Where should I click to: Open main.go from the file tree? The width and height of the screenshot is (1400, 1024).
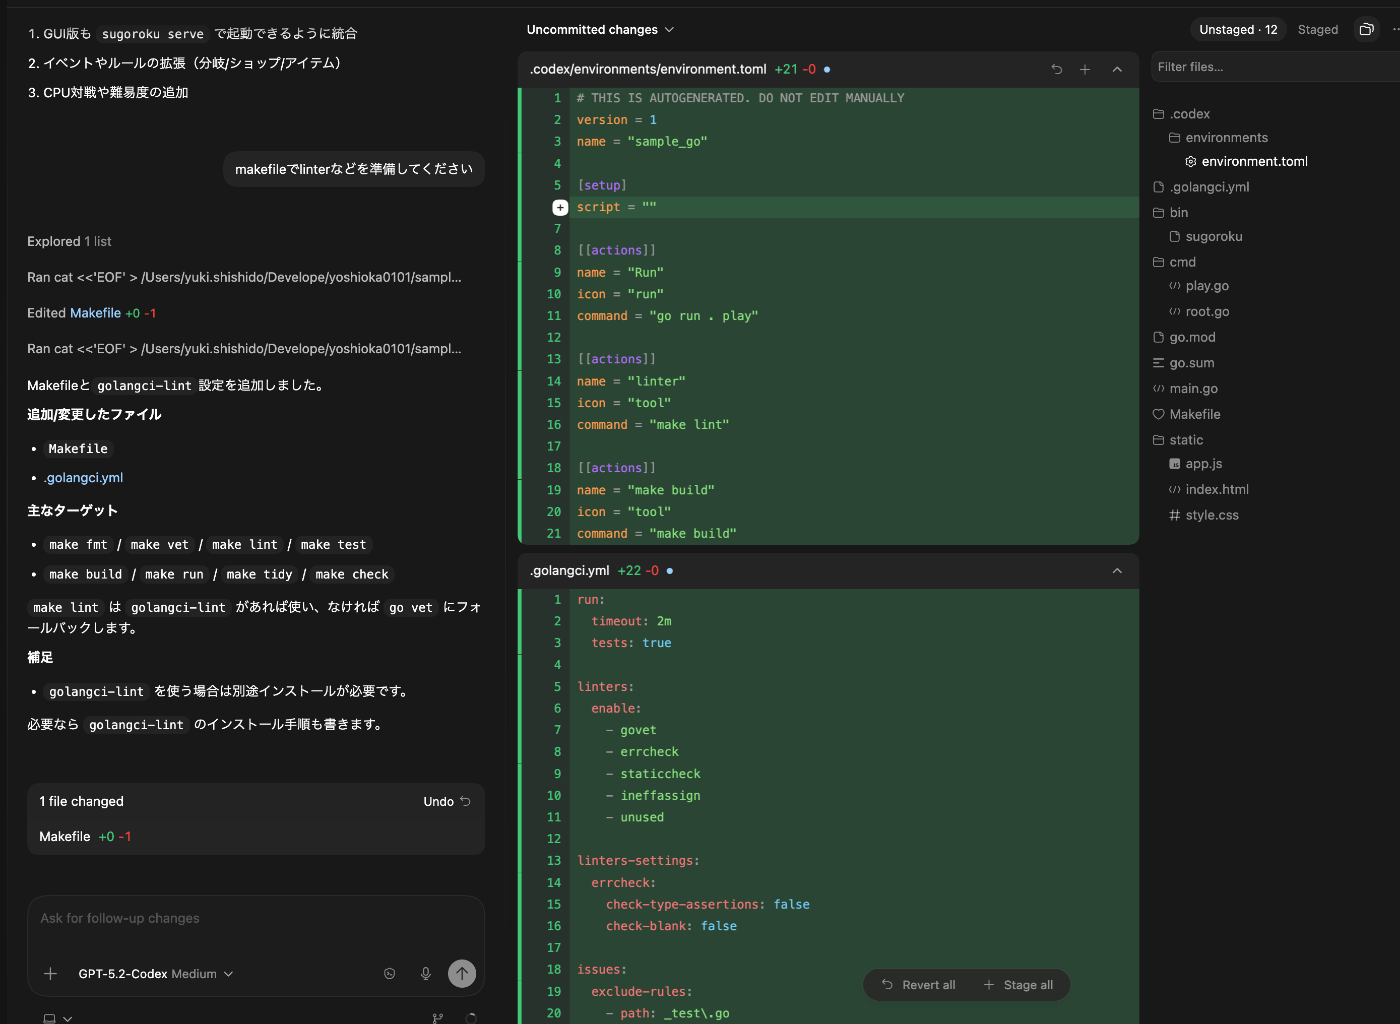tap(1185, 389)
